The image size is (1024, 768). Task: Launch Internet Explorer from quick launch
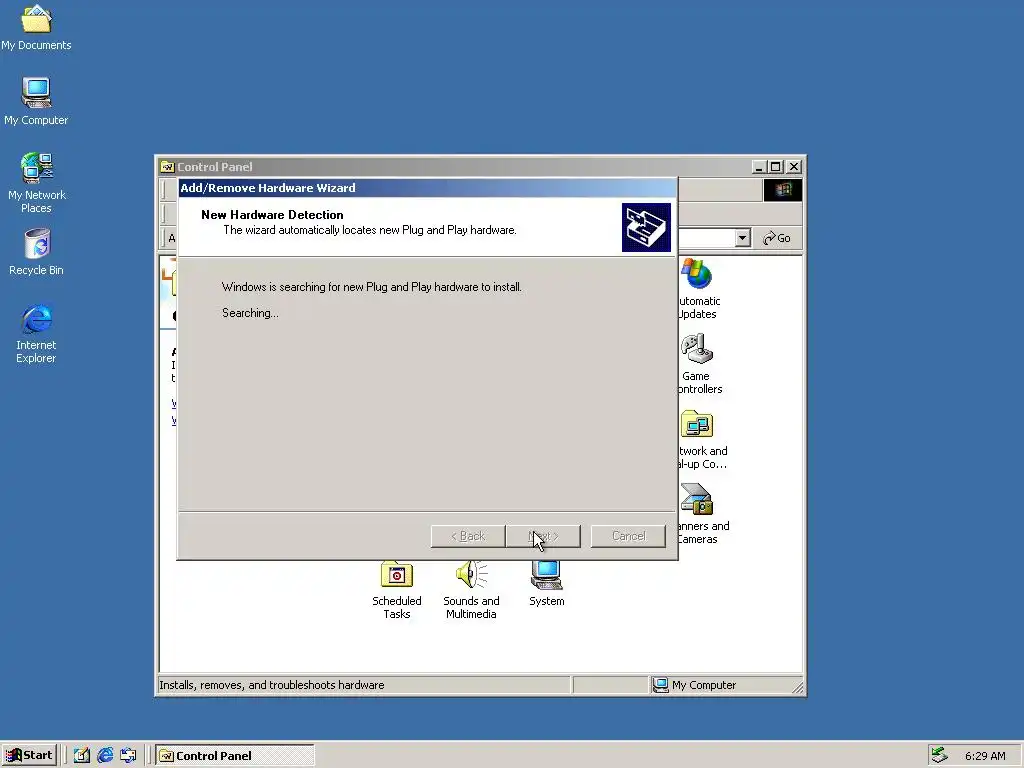pyautogui.click(x=105, y=756)
